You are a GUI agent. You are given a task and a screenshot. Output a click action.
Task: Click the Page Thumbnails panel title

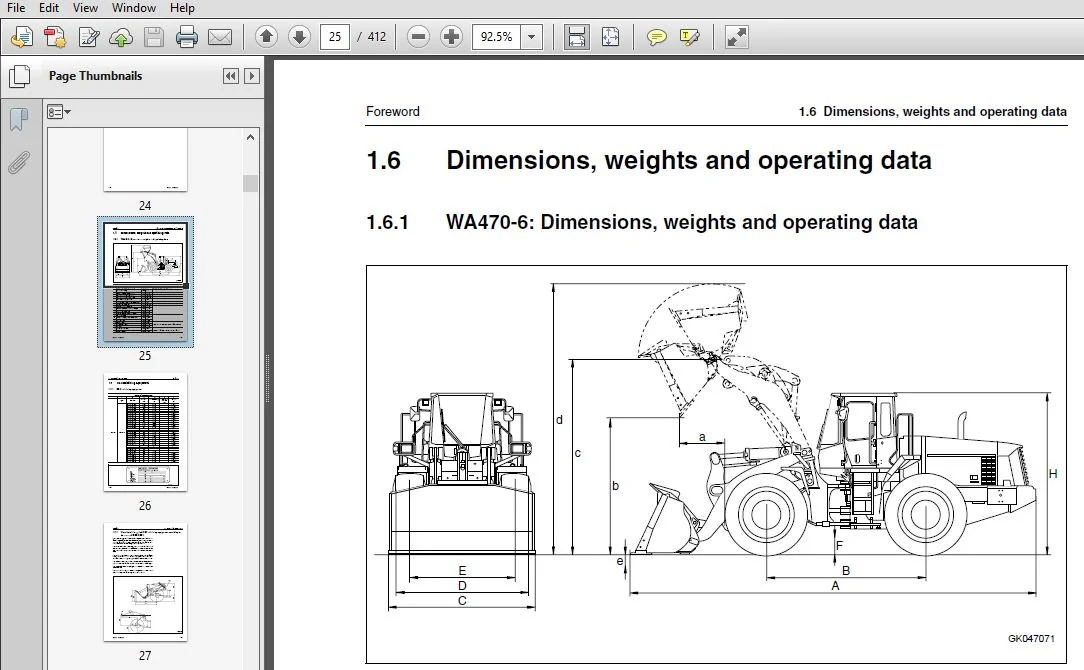[x=95, y=76]
